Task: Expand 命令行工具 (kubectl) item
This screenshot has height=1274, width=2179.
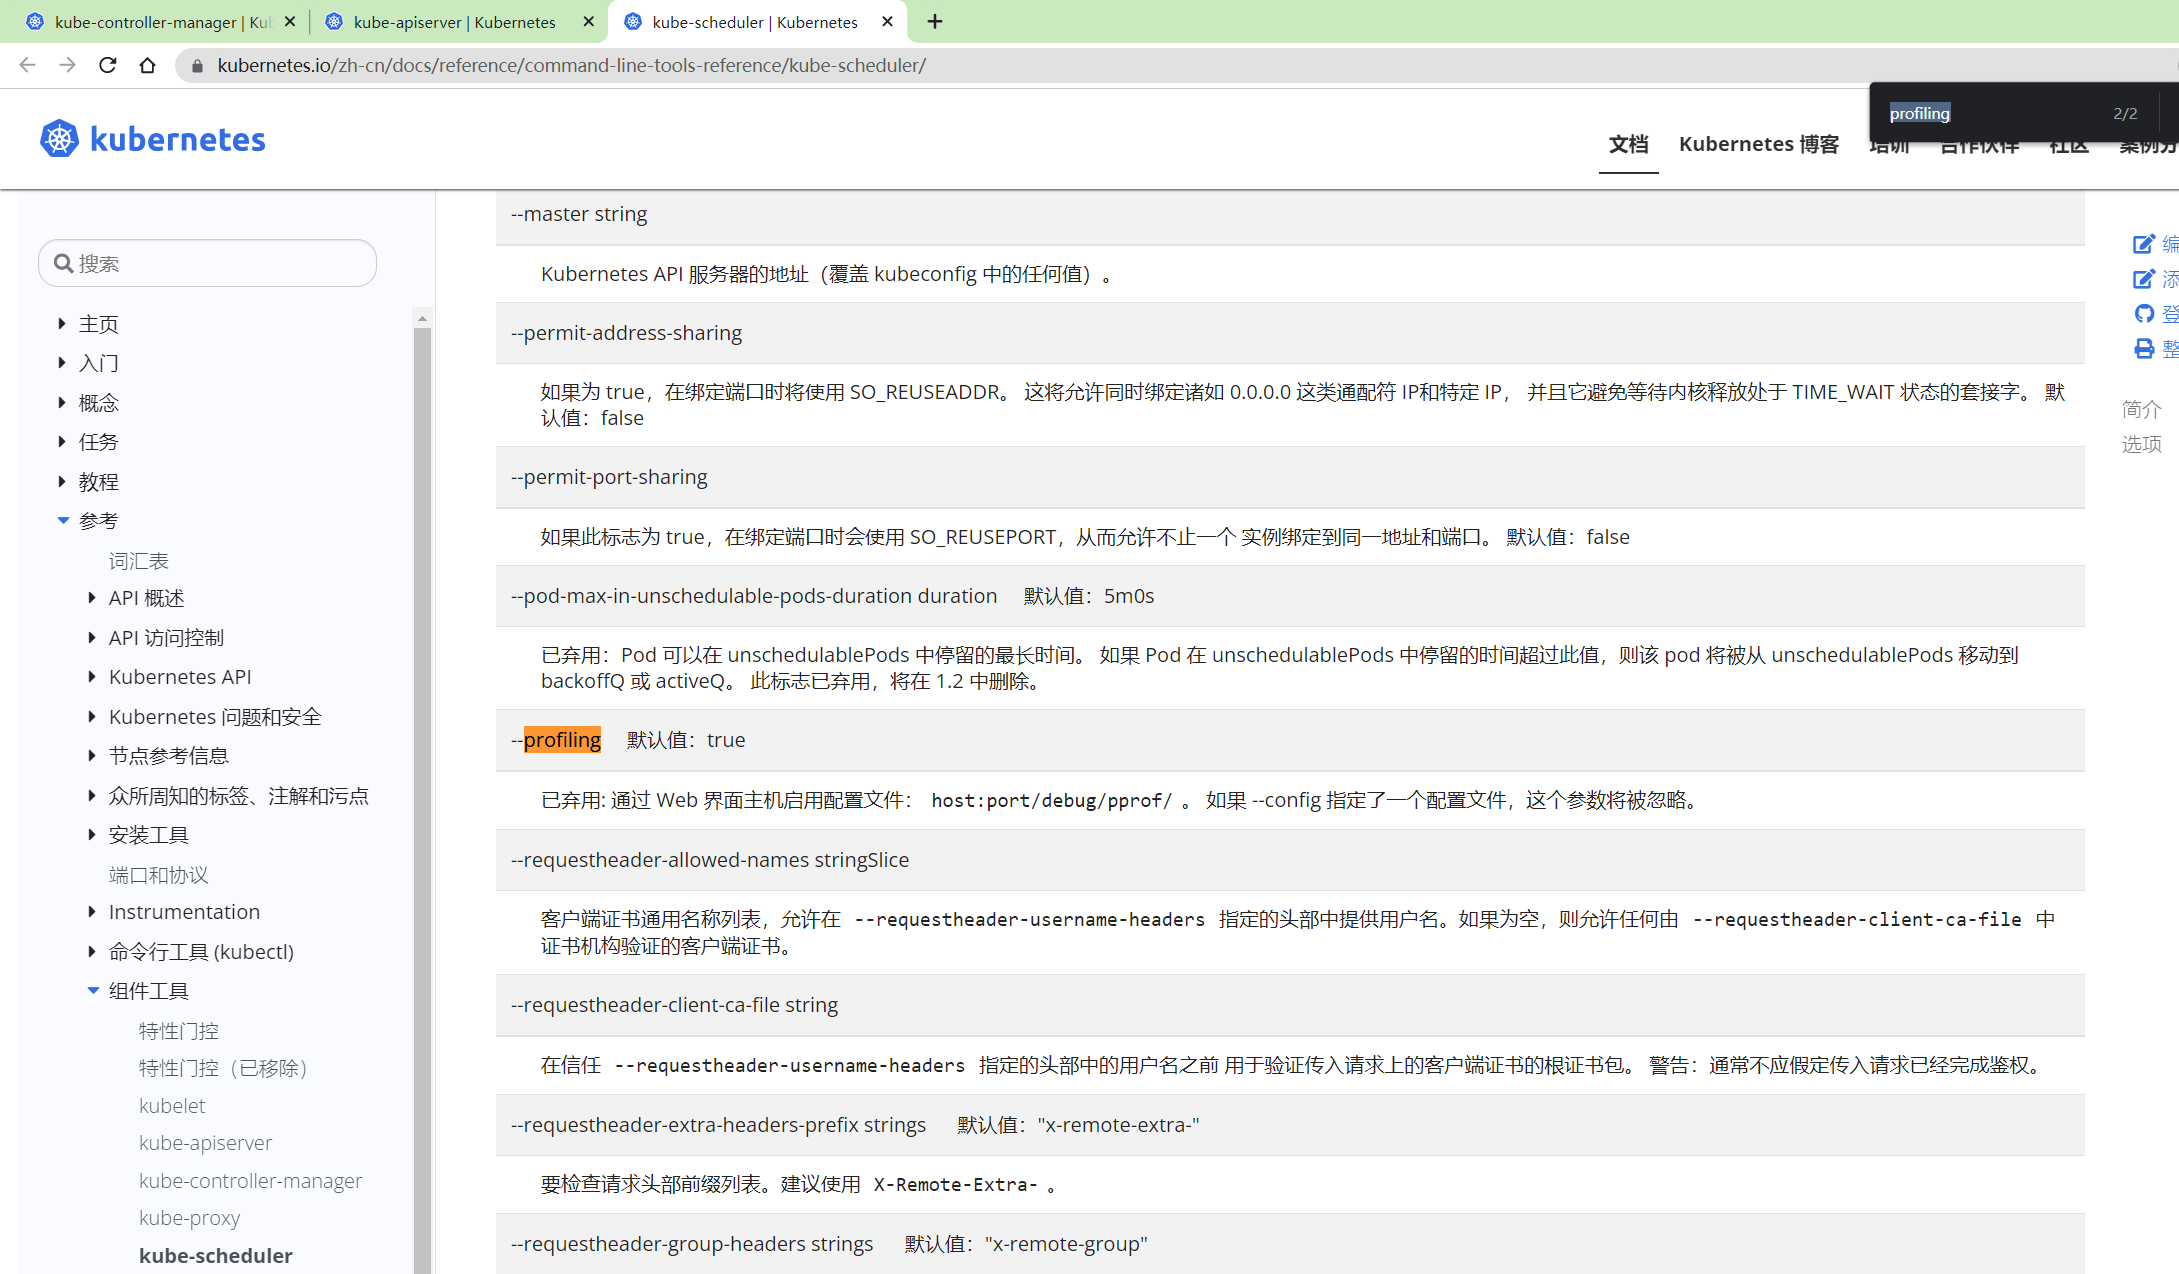Action: [x=92, y=951]
